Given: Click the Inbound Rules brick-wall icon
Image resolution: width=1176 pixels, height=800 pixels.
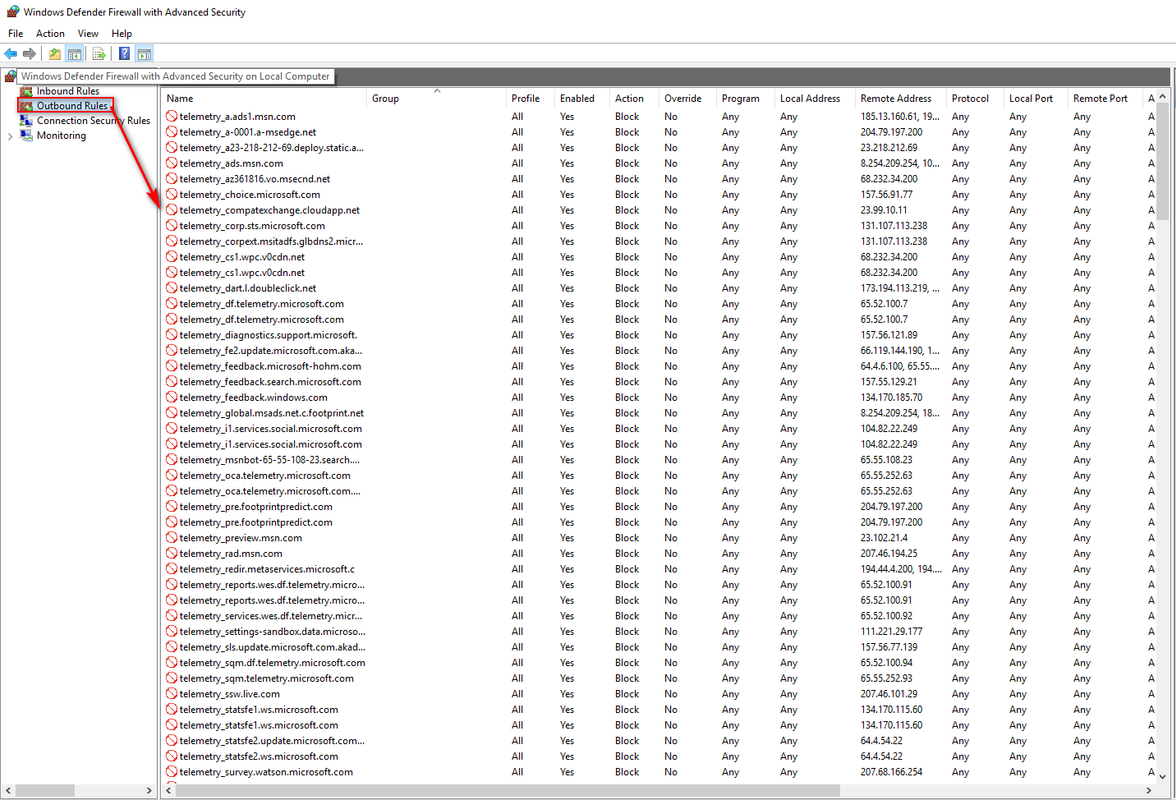Looking at the screenshot, I should [x=27, y=91].
